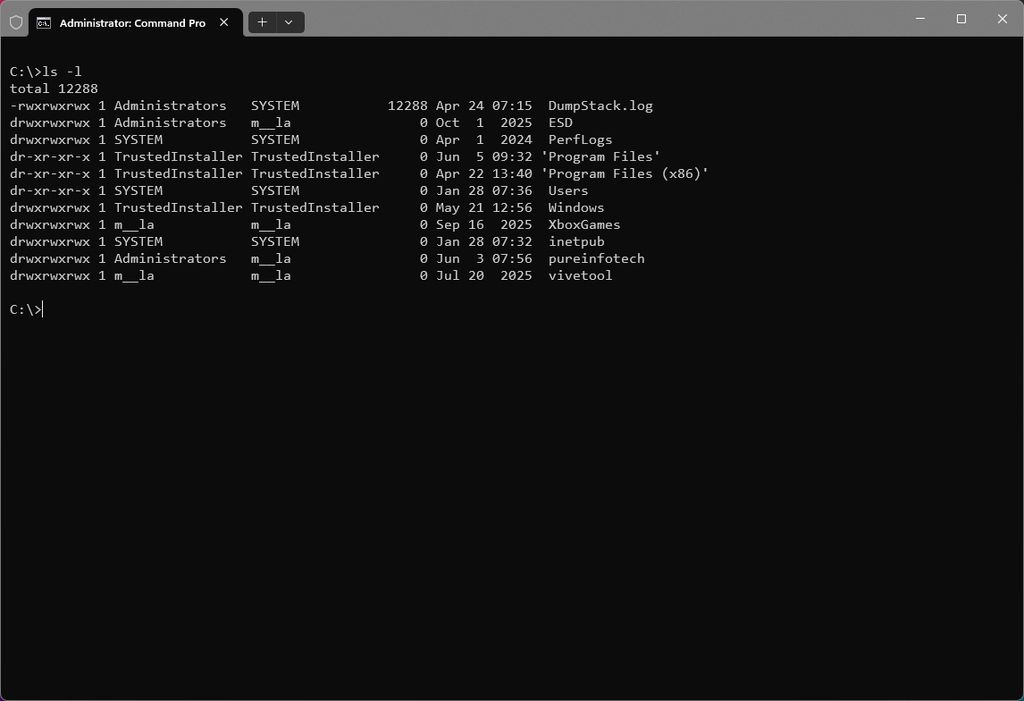
Task: Click the 'Jul 20 2025' date of vivetool
Action: 484,276
